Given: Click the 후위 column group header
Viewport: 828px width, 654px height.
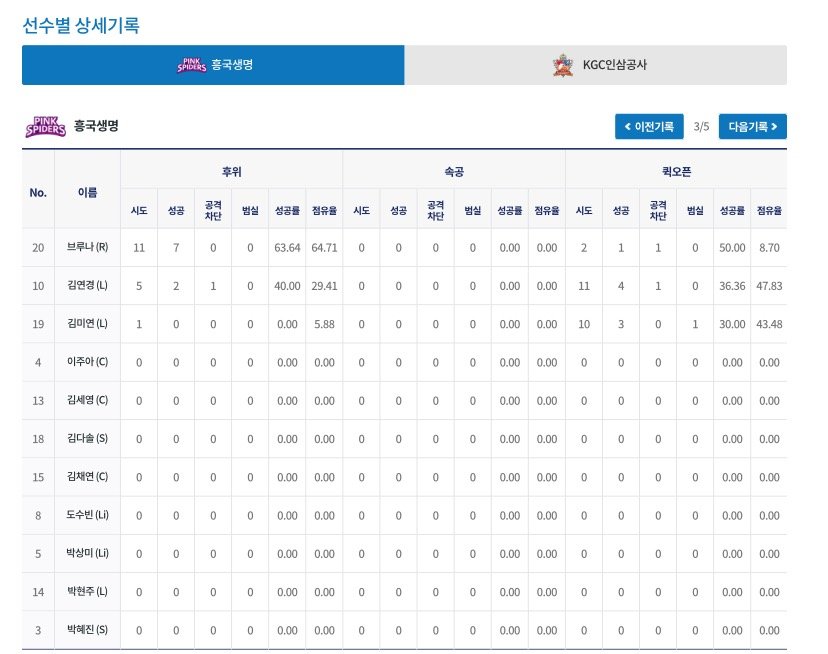Looking at the screenshot, I should pos(231,172).
